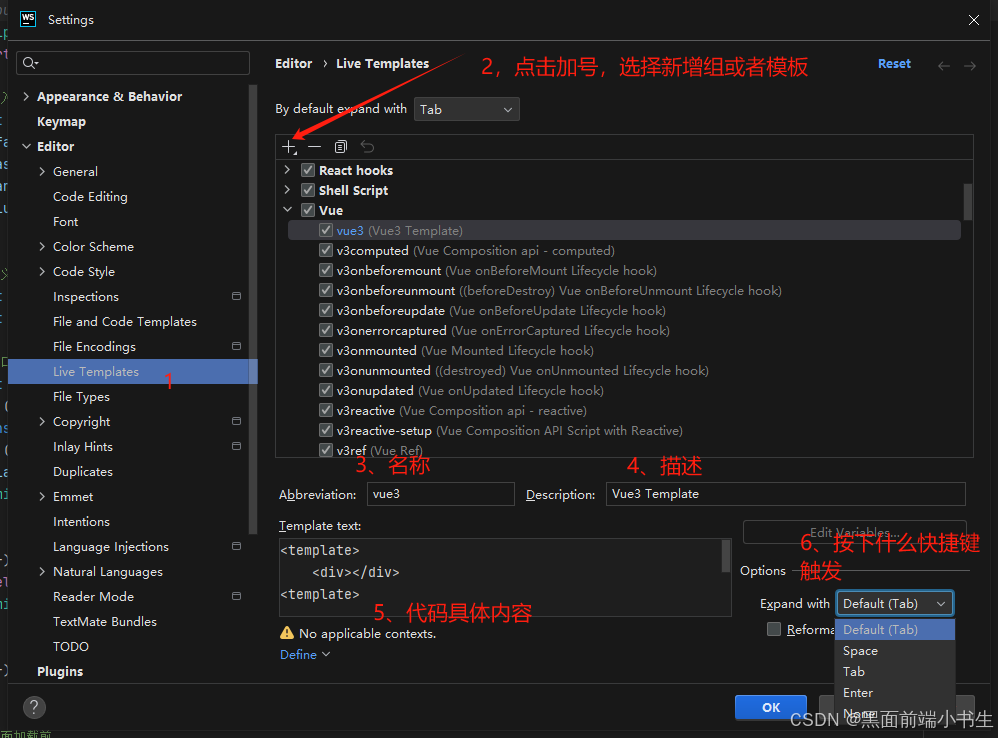Uncheck the v3reactive template checkbox

coord(326,410)
